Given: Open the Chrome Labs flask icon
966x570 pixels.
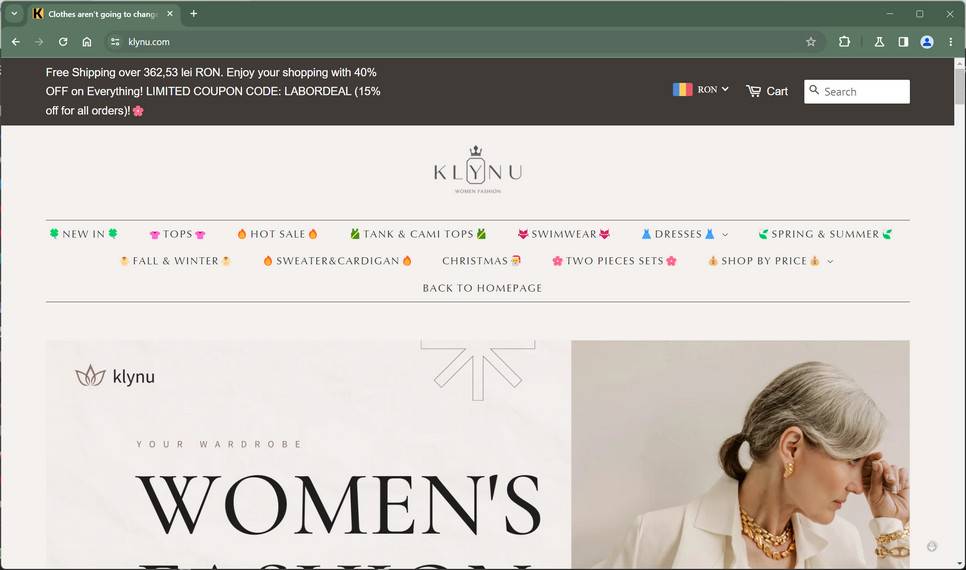Looking at the screenshot, I should pyautogui.click(x=879, y=42).
